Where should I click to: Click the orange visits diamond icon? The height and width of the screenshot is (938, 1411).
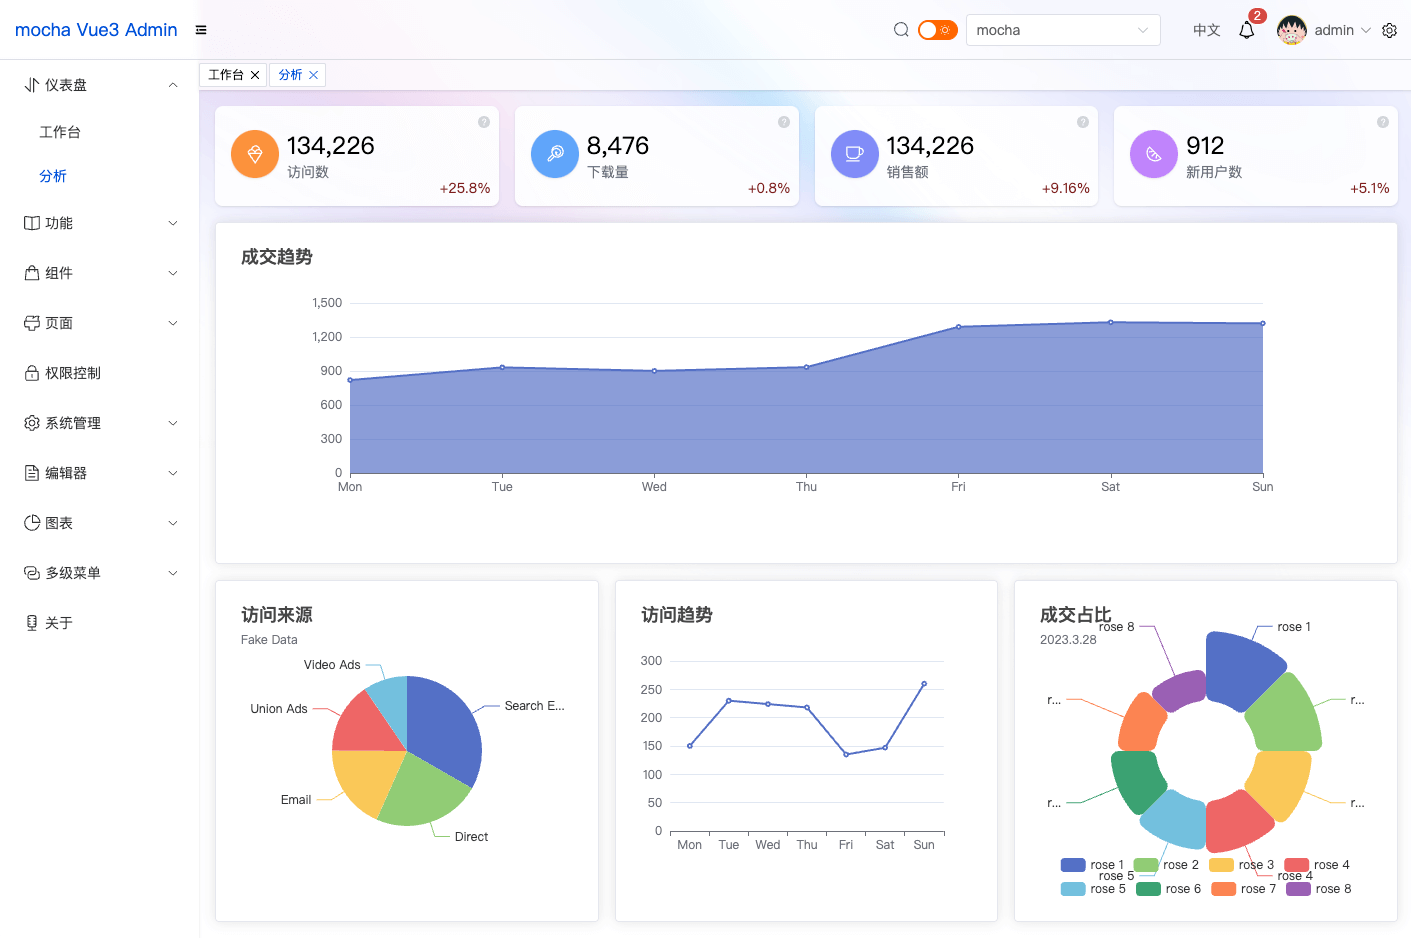click(x=255, y=154)
